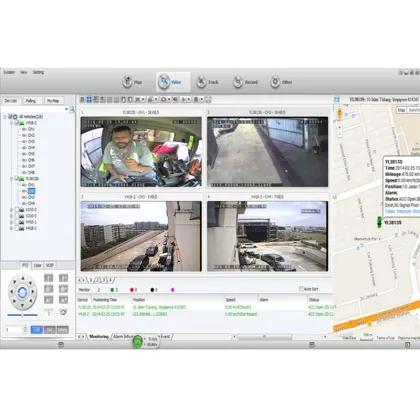Open the dropdown arrow before the fullscreen icon
The height and width of the screenshot is (420, 420).
tap(201, 99)
